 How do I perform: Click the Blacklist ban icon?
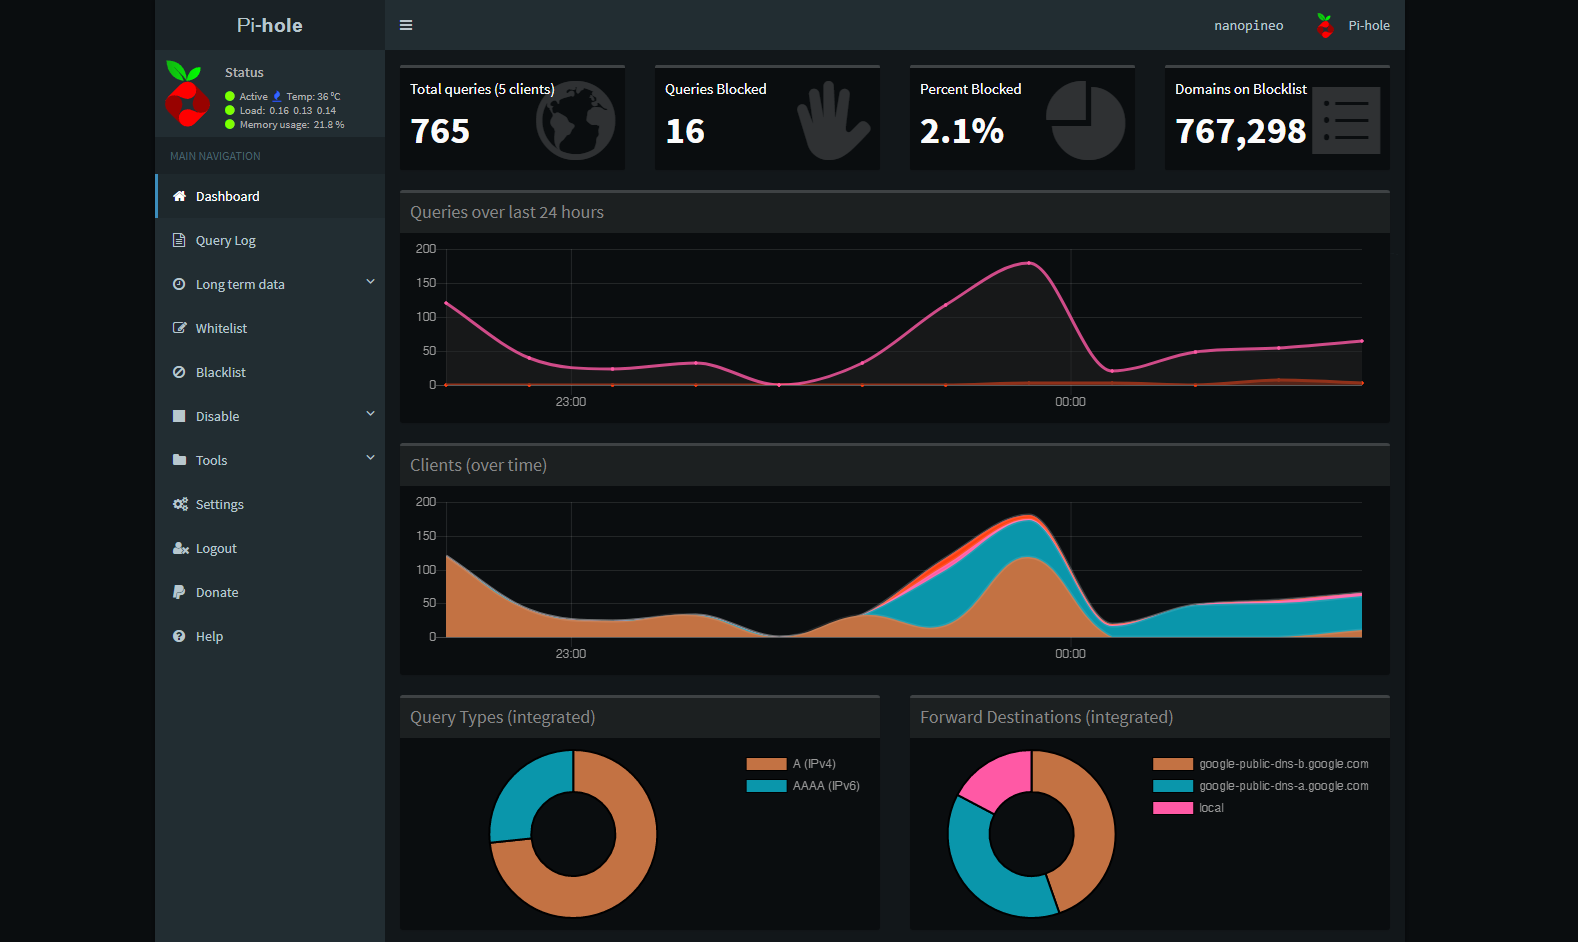click(x=179, y=372)
